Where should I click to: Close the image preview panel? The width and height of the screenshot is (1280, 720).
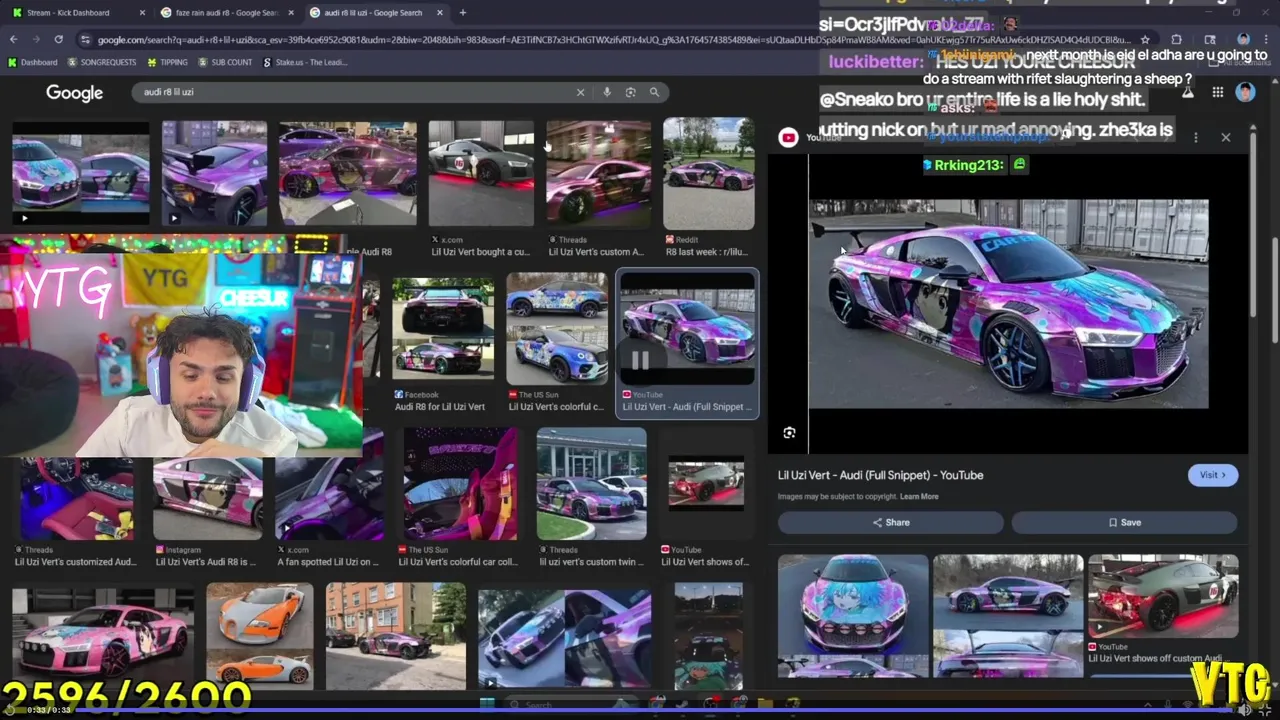pyautogui.click(x=1226, y=137)
